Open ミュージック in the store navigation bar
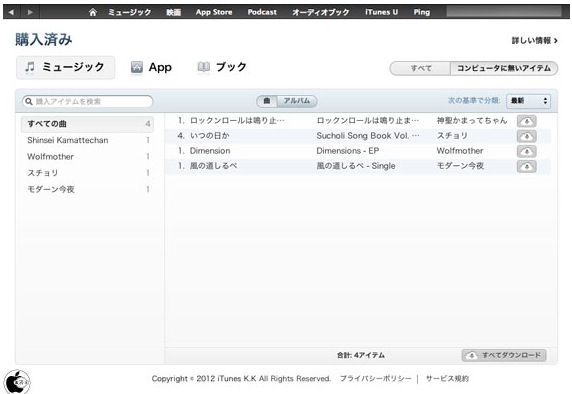 point(130,12)
